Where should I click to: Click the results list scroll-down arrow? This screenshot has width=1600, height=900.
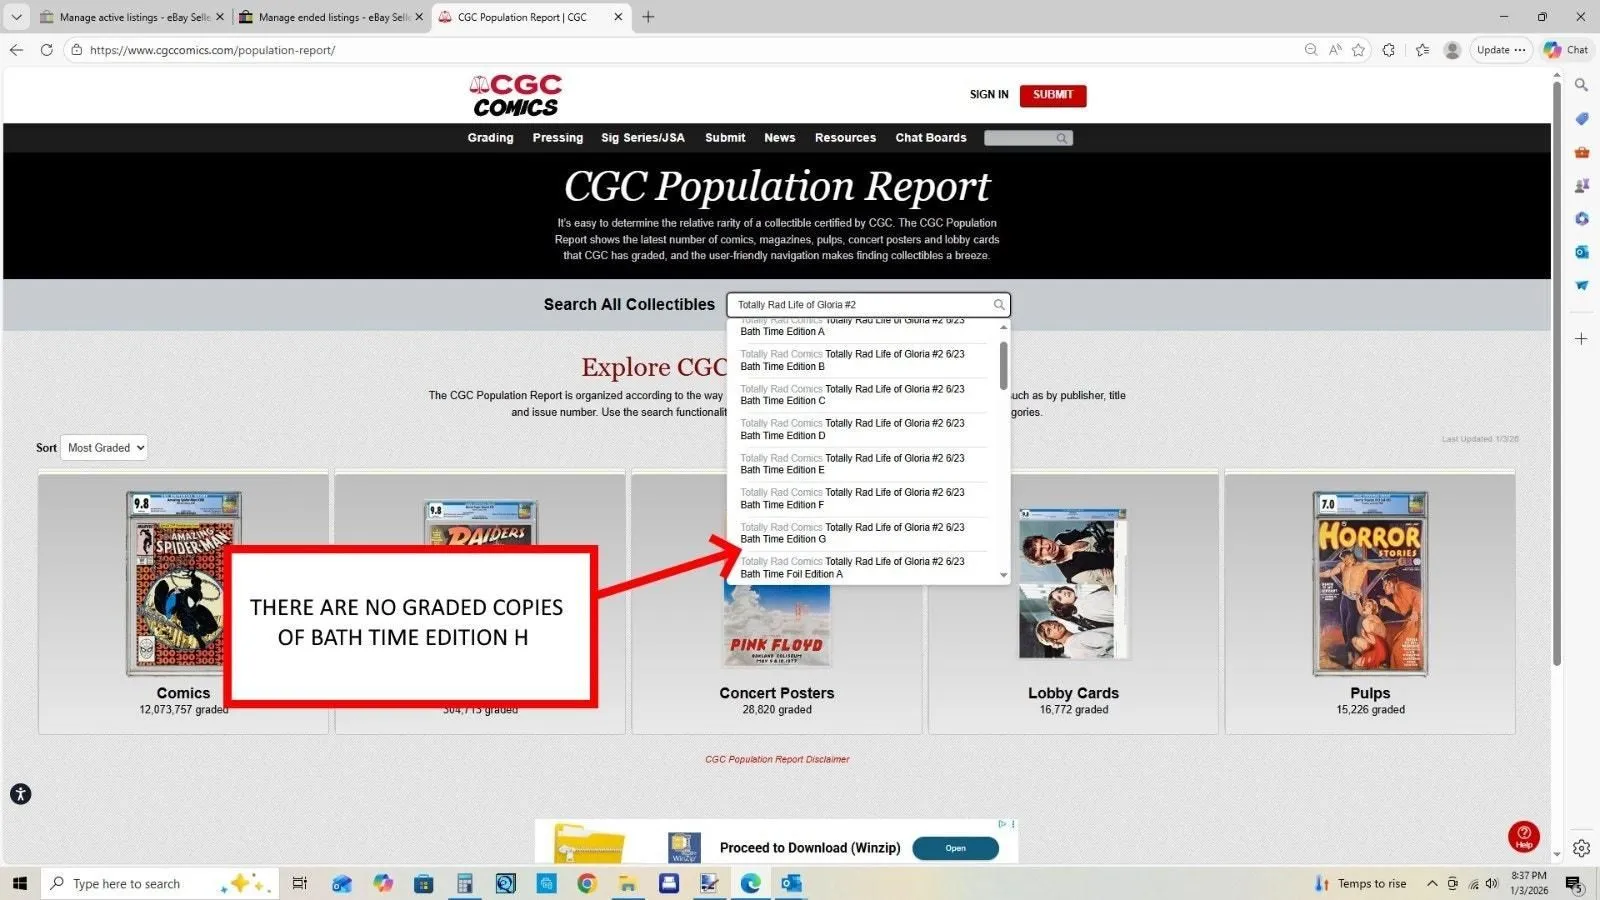1003,575
